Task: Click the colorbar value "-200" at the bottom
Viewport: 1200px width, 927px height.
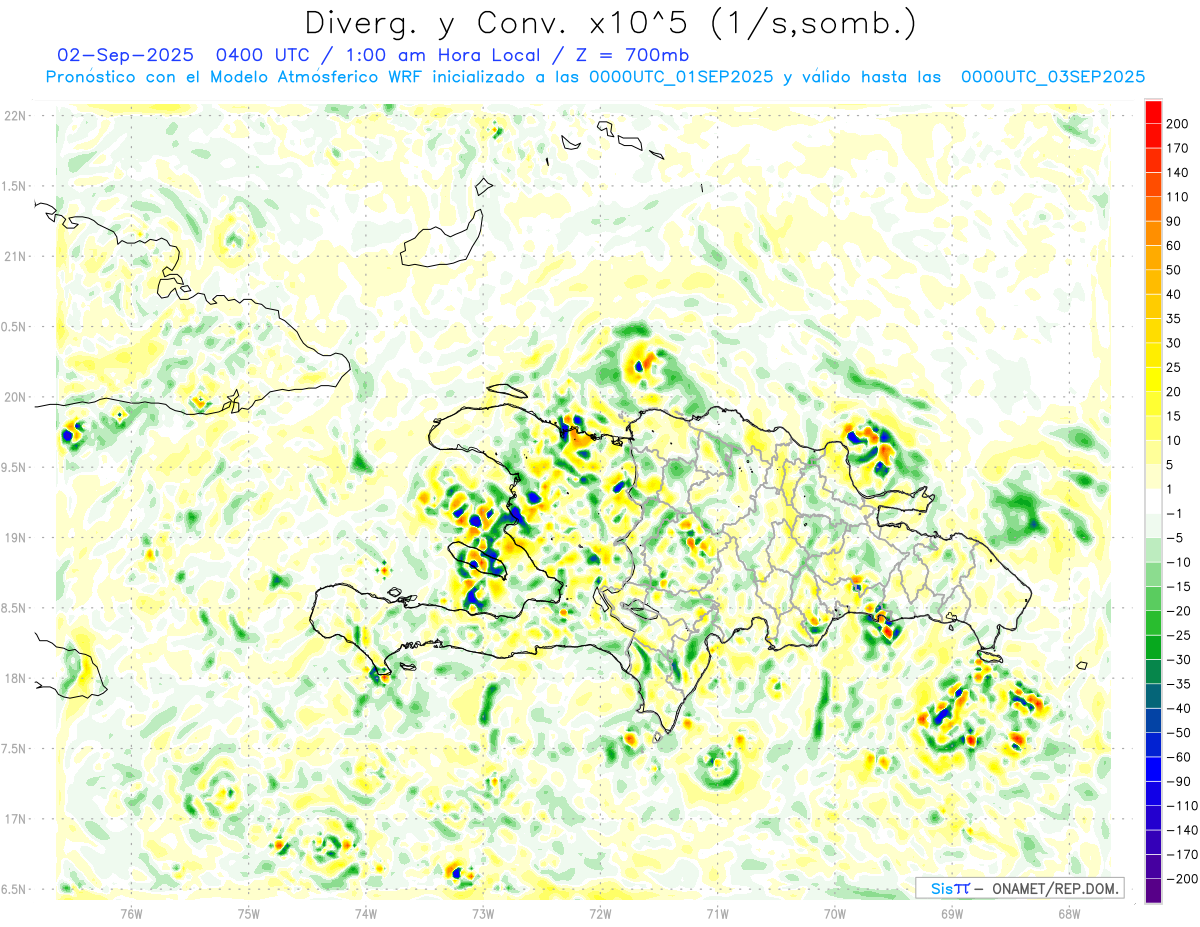Action: point(1182,879)
